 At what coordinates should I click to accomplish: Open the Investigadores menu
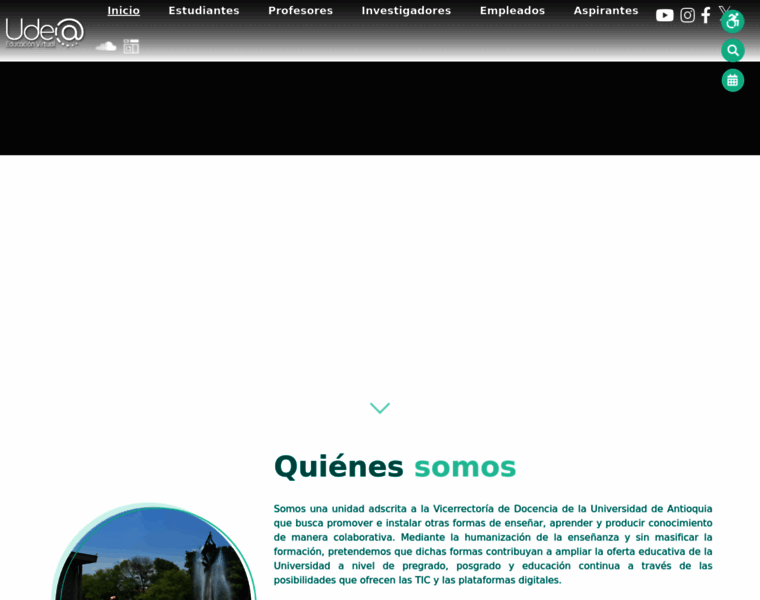click(406, 10)
